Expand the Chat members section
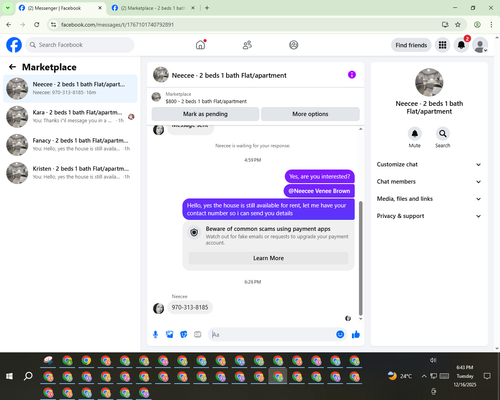The image size is (500, 400). click(x=429, y=182)
